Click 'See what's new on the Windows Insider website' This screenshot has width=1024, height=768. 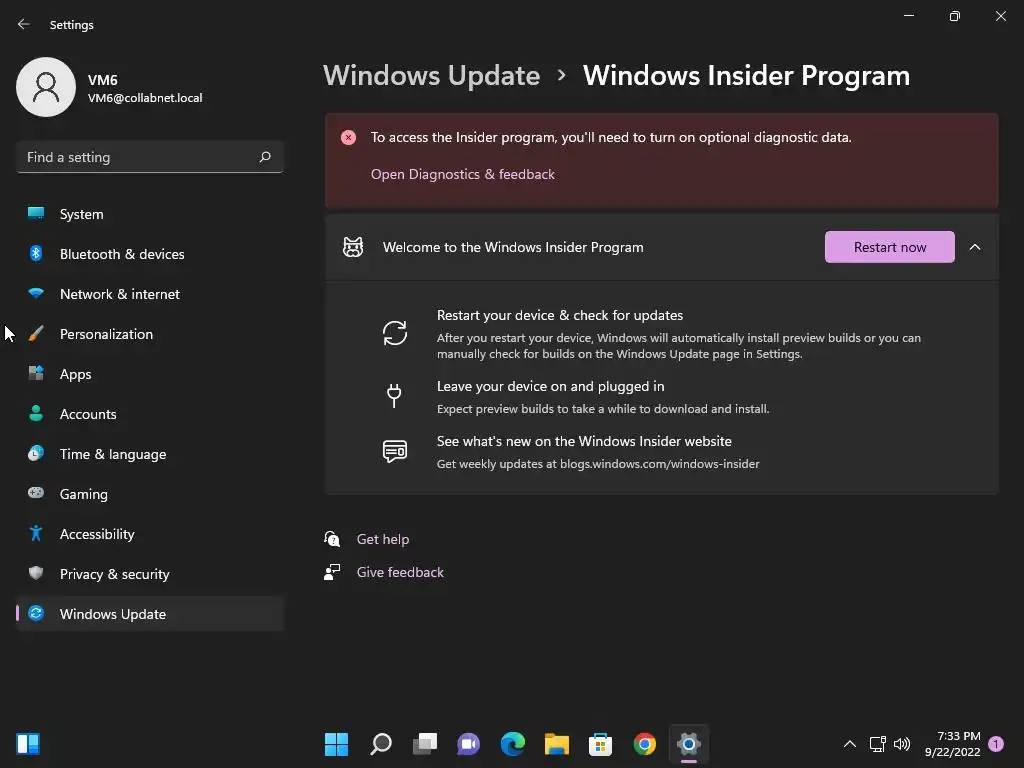[584, 441]
